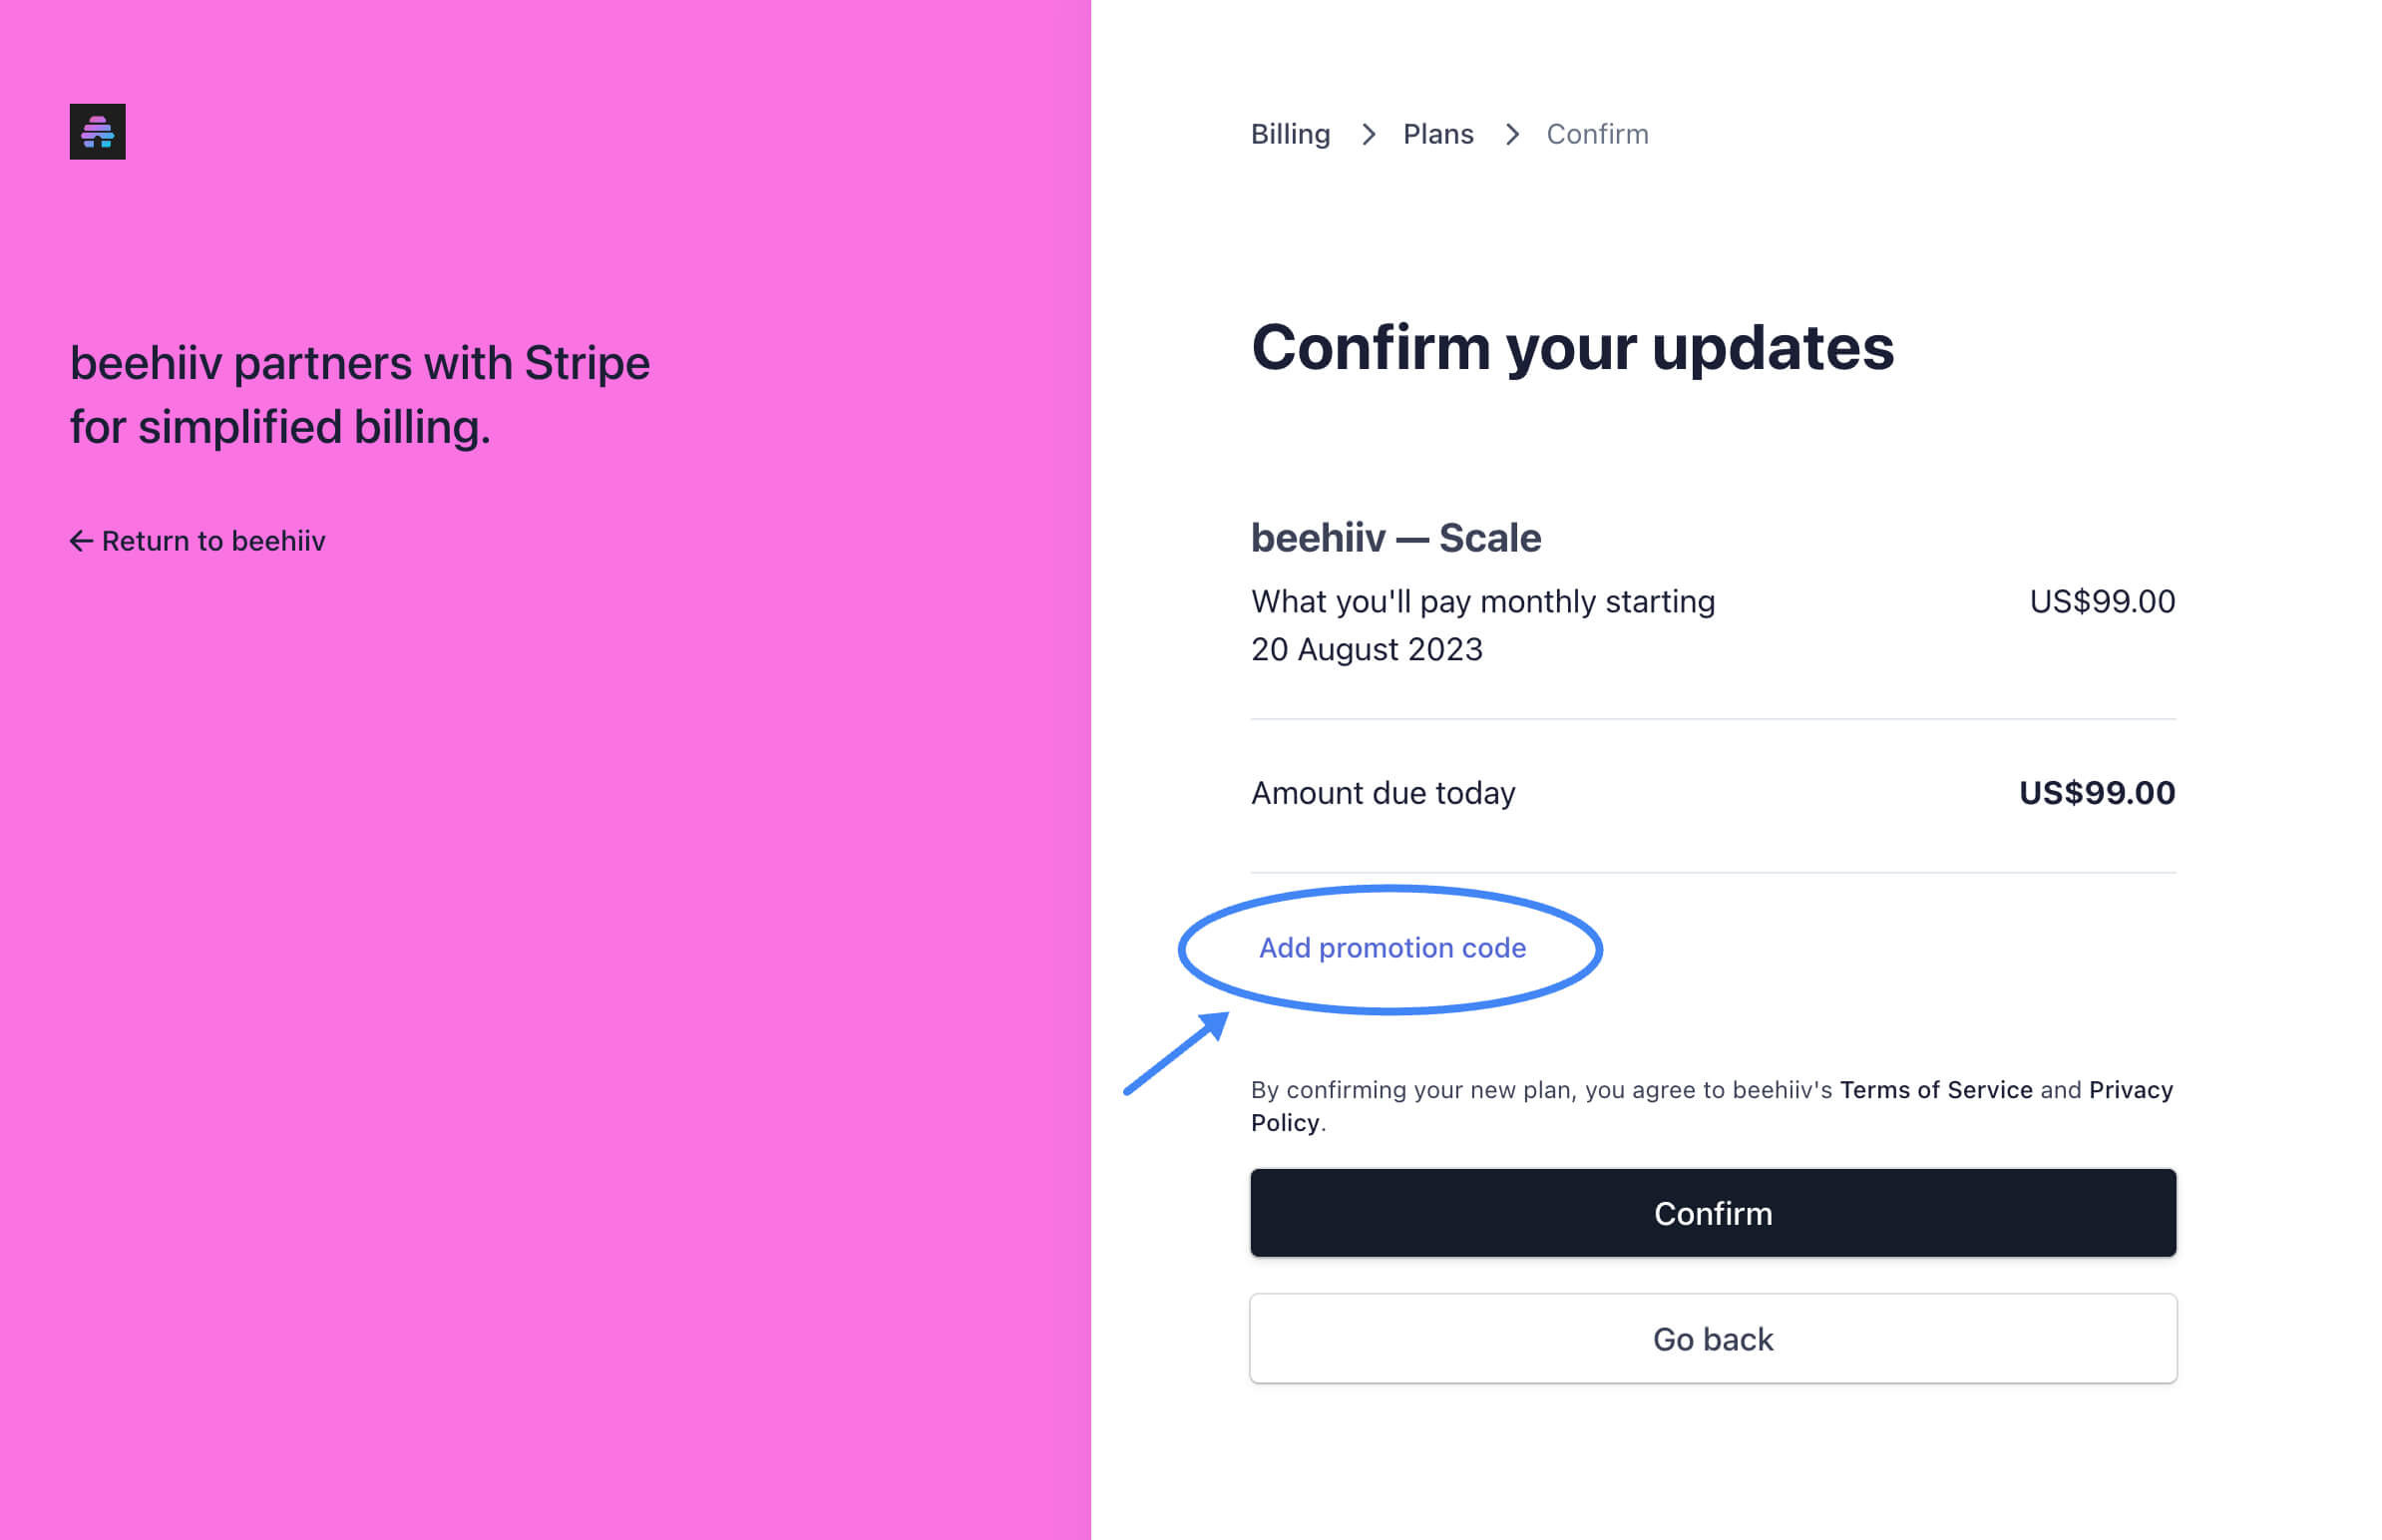Click Return to beehiiv
This screenshot has width=2382, height=1540.
point(213,540)
